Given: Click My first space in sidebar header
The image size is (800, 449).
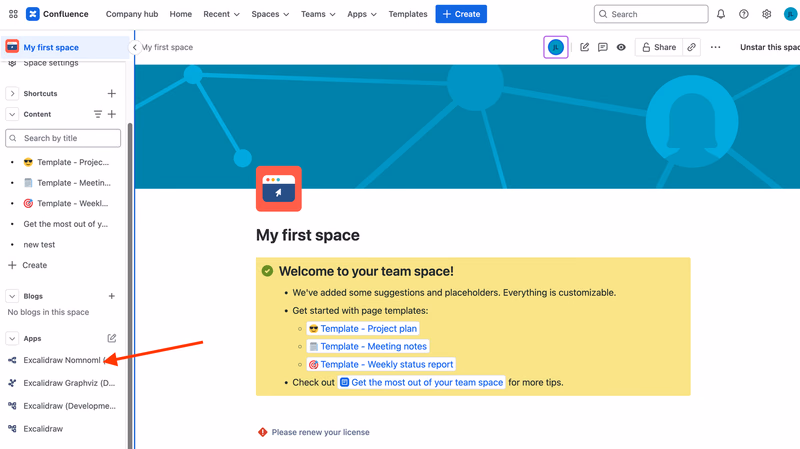Looking at the screenshot, I should tap(51, 47).
